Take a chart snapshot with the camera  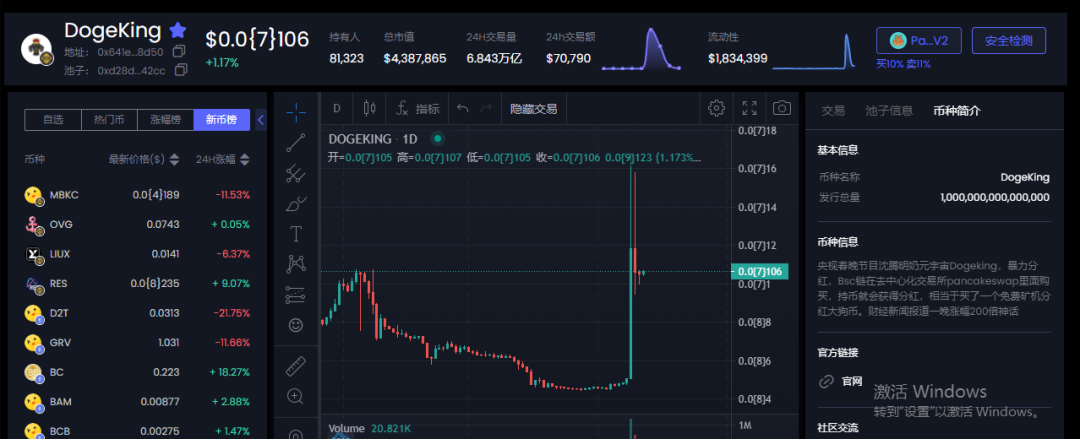(x=781, y=108)
